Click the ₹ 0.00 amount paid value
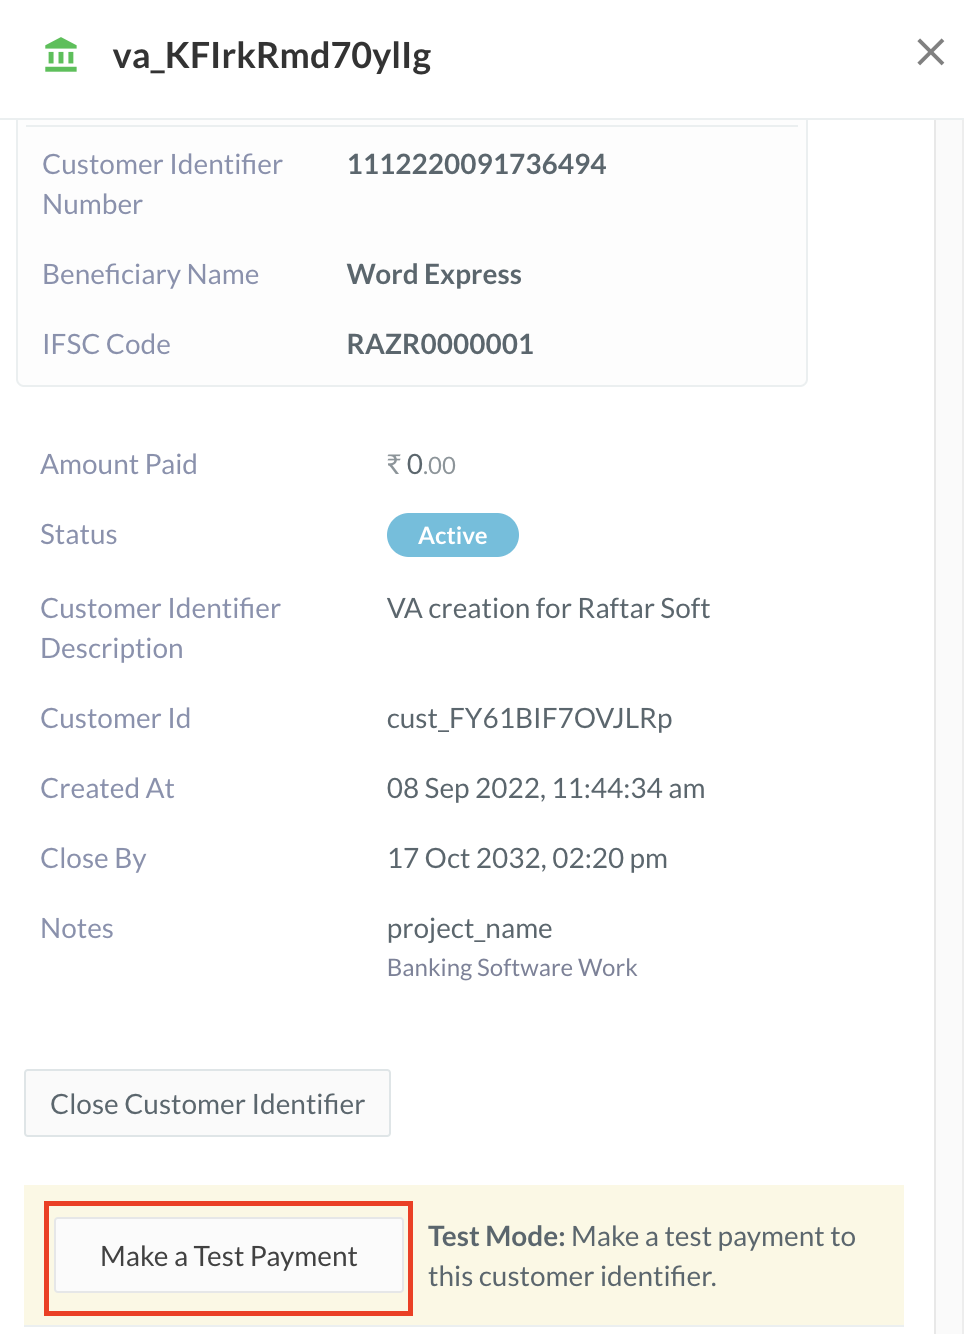This screenshot has width=964, height=1334. 421,465
